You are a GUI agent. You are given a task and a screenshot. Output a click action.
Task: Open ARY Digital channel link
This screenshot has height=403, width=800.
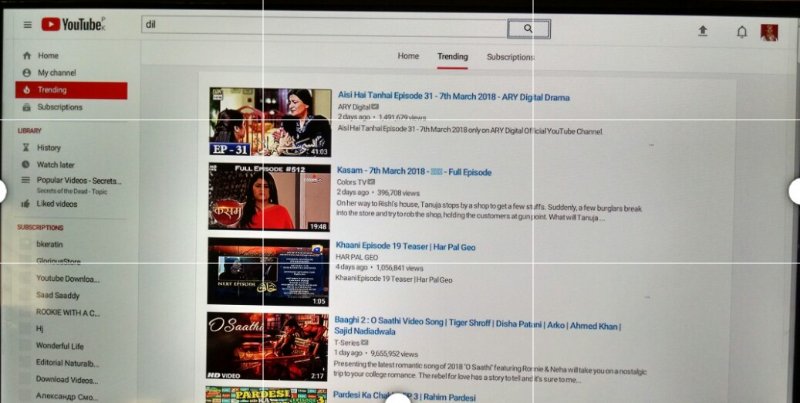point(354,107)
